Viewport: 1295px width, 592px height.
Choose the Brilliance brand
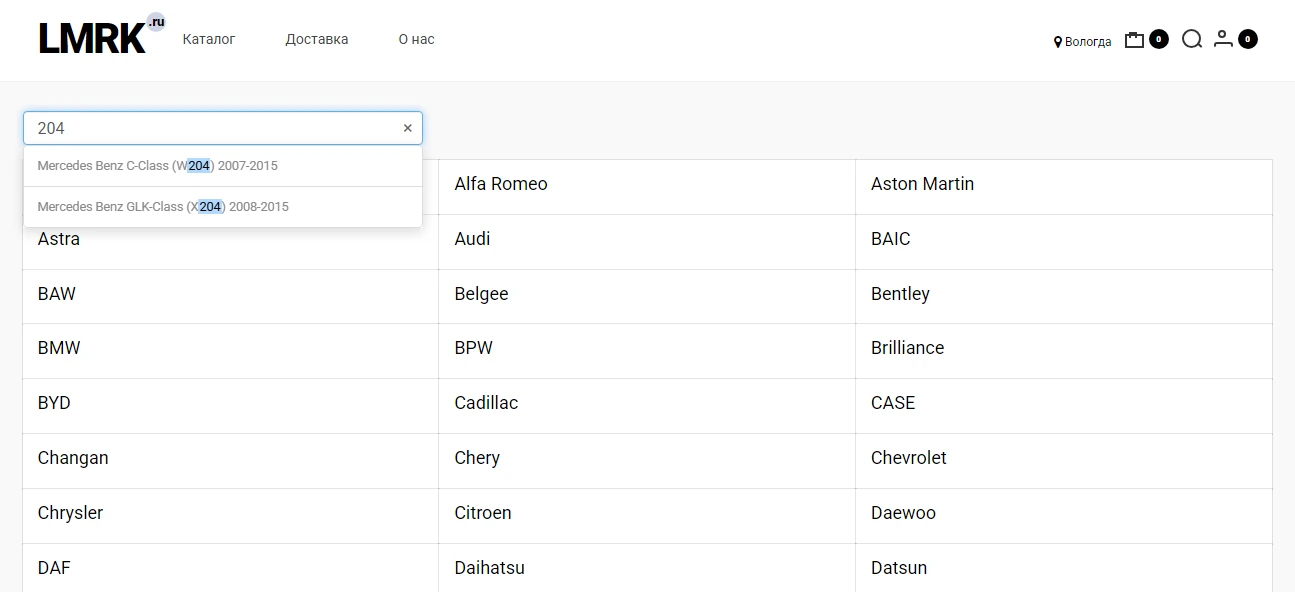[907, 348]
